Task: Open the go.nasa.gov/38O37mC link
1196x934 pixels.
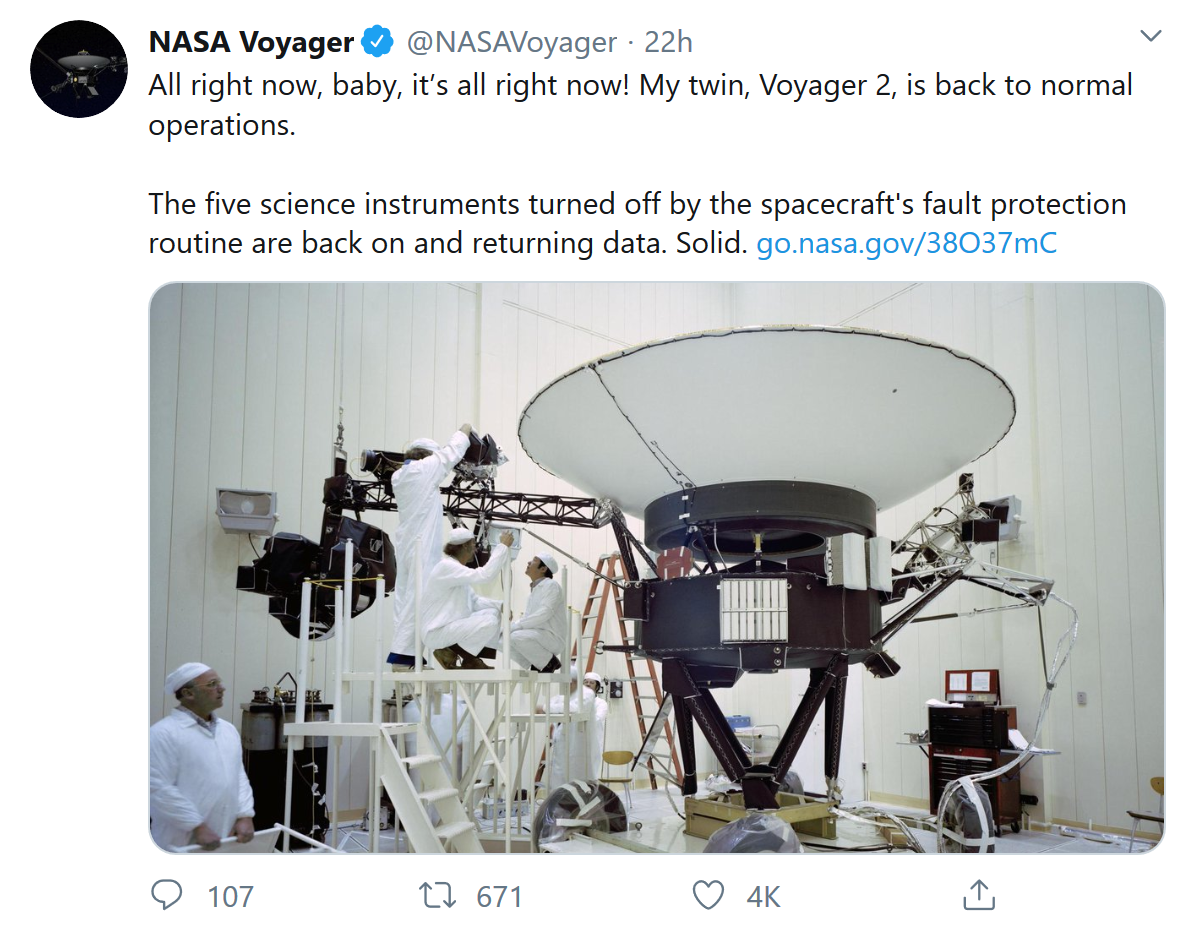Action: [x=905, y=243]
